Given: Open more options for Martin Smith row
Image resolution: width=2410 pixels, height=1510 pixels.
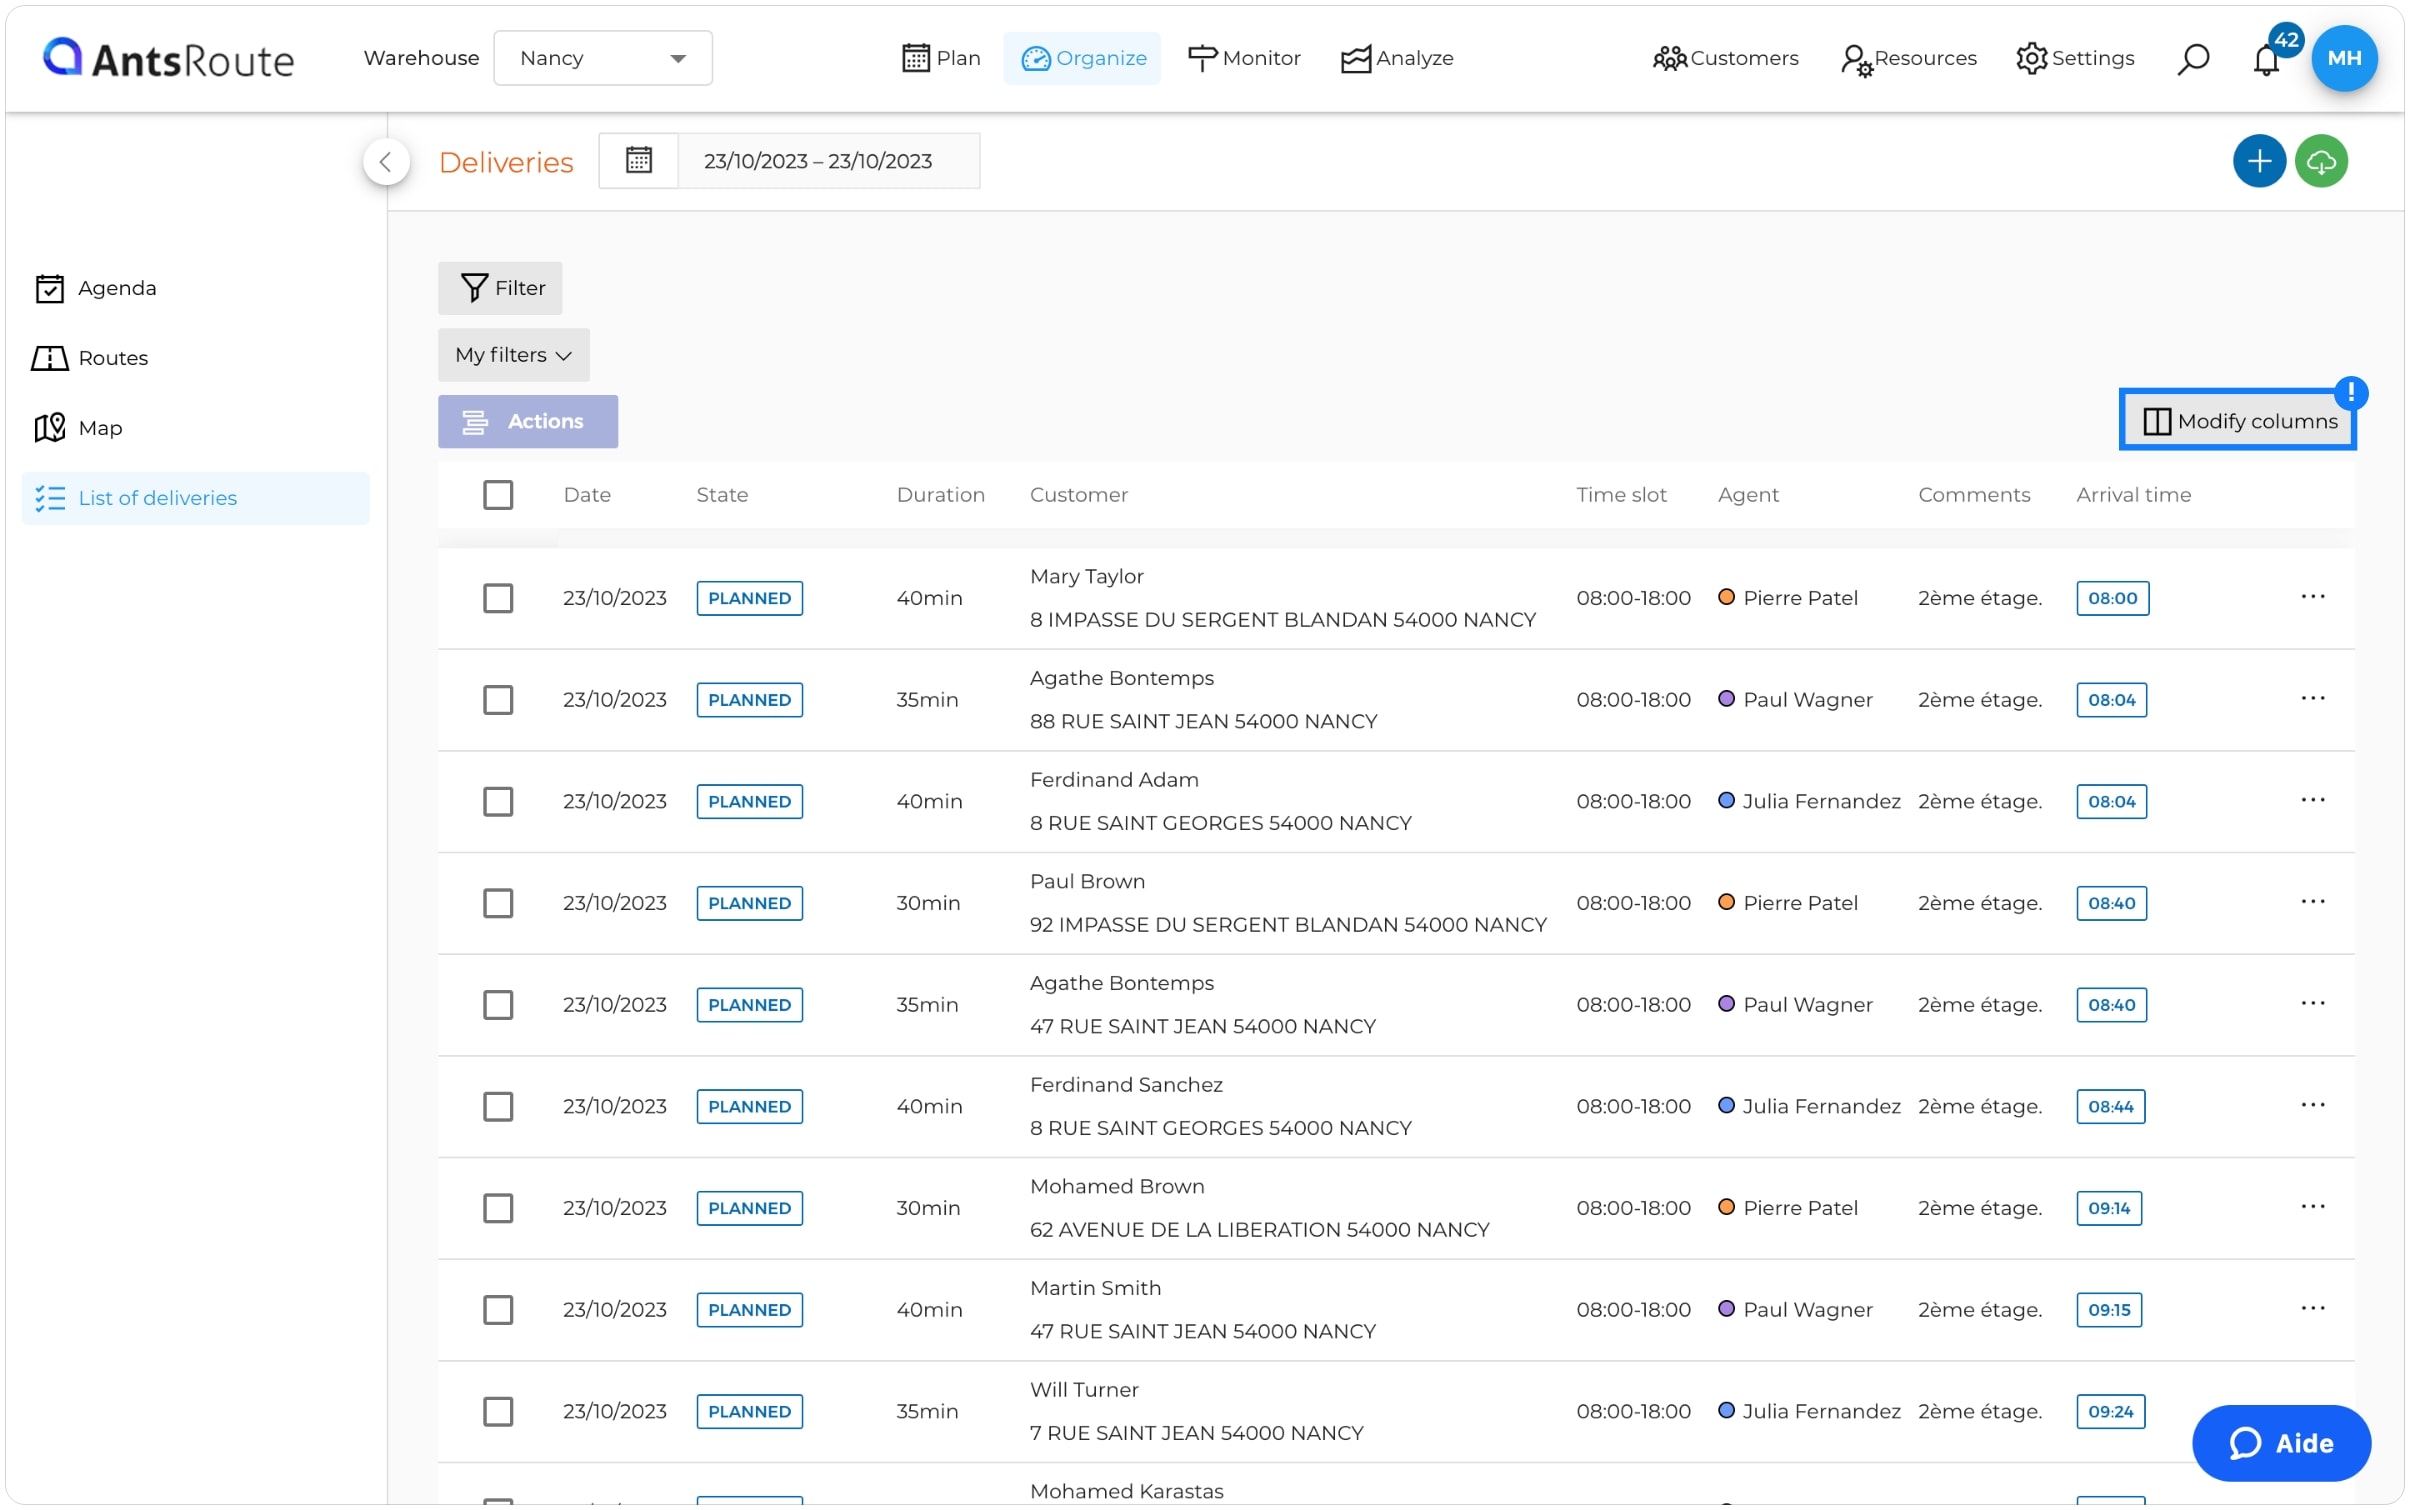Looking at the screenshot, I should [2312, 1308].
